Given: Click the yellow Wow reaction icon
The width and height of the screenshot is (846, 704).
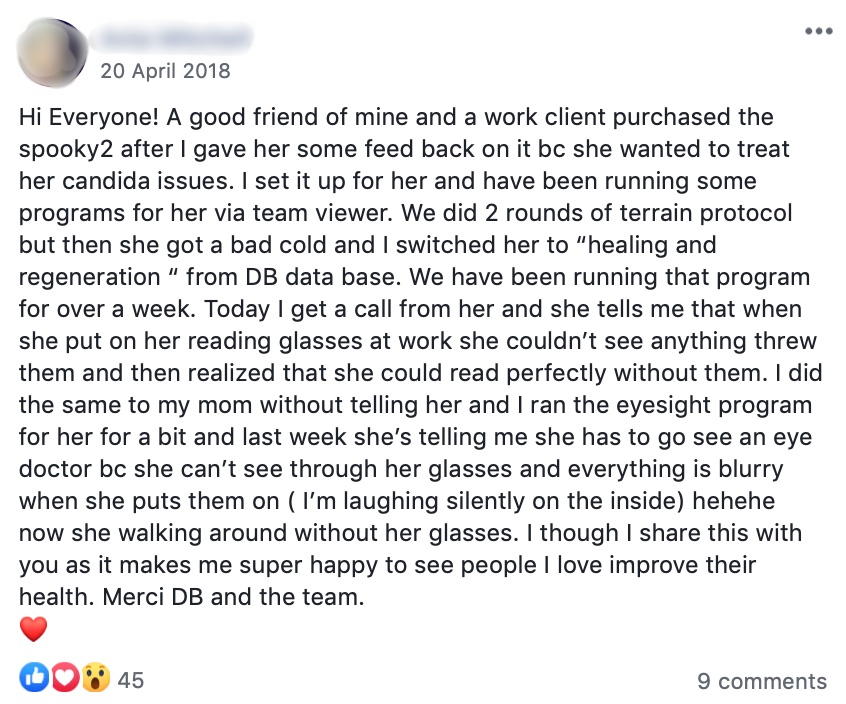Looking at the screenshot, I should coord(95,680).
